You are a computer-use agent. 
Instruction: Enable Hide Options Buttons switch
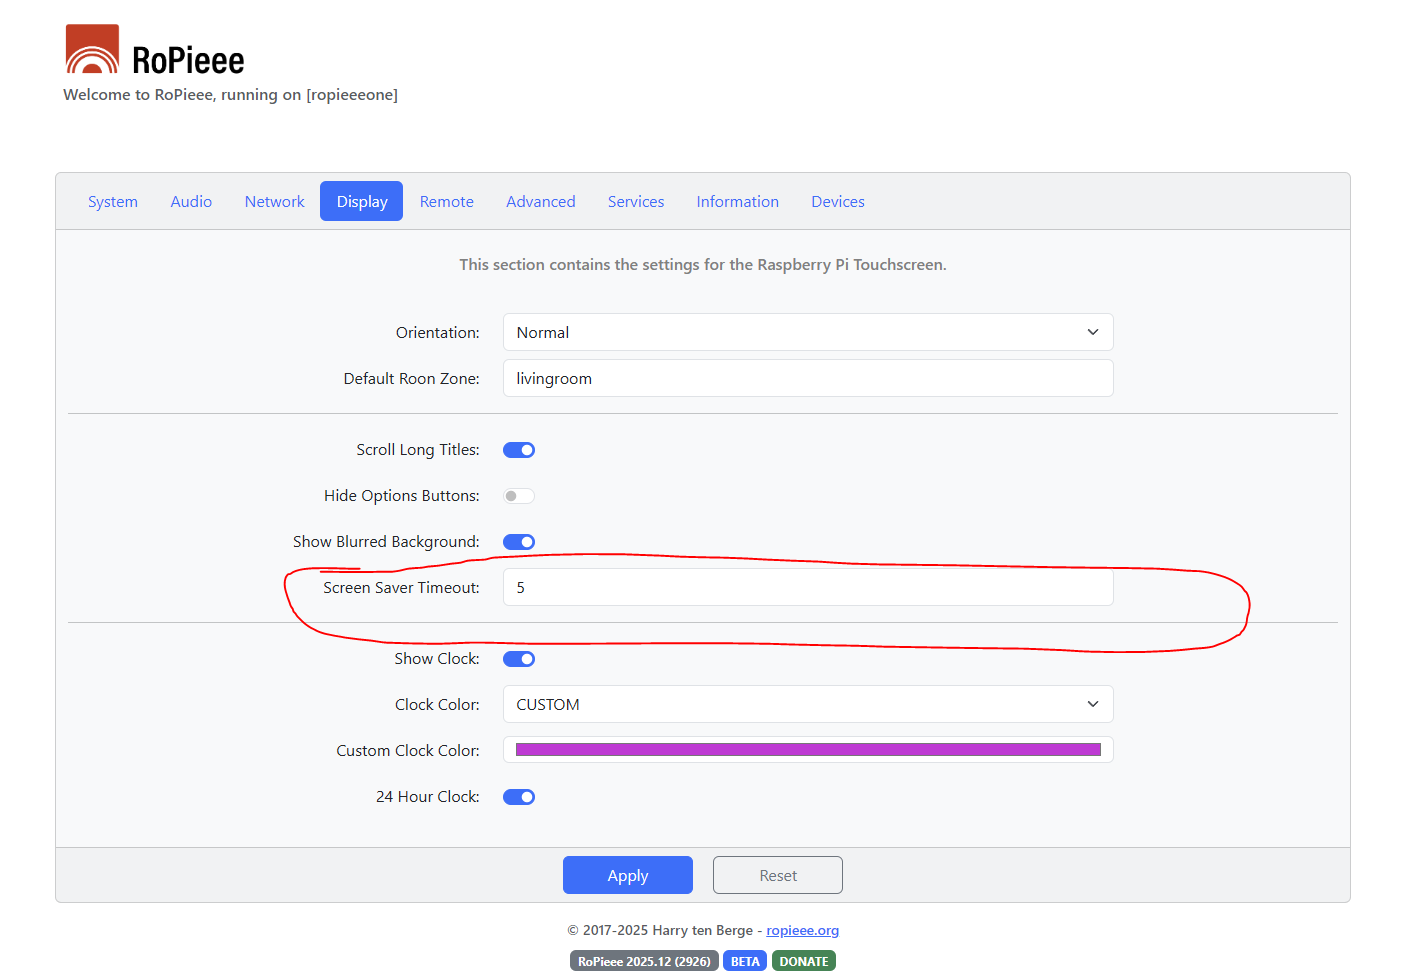pyautogui.click(x=519, y=496)
